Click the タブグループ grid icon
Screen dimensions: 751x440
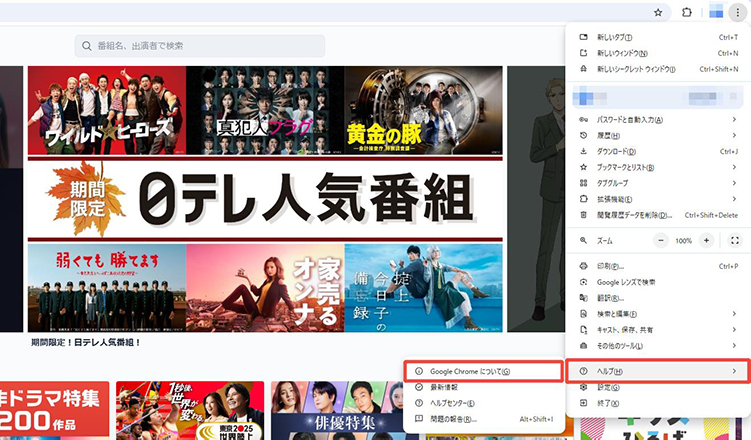coord(583,183)
